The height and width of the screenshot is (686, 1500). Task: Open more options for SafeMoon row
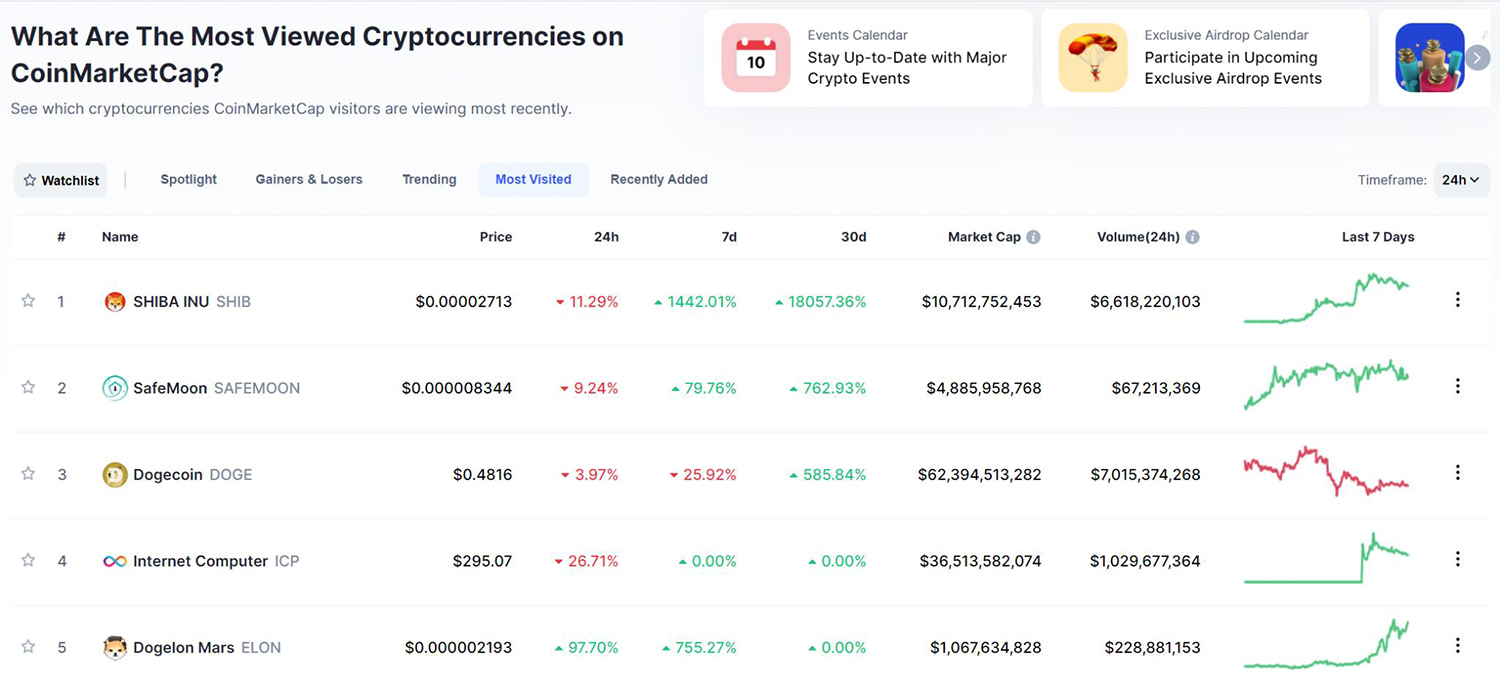[1458, 386]
